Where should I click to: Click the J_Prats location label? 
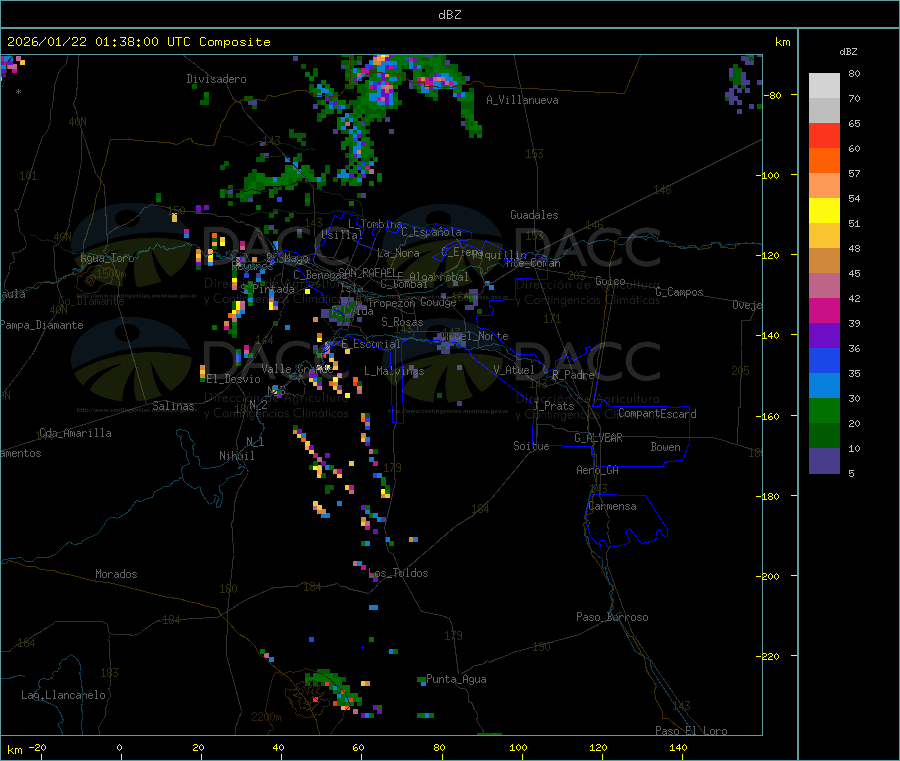(553, 406)
